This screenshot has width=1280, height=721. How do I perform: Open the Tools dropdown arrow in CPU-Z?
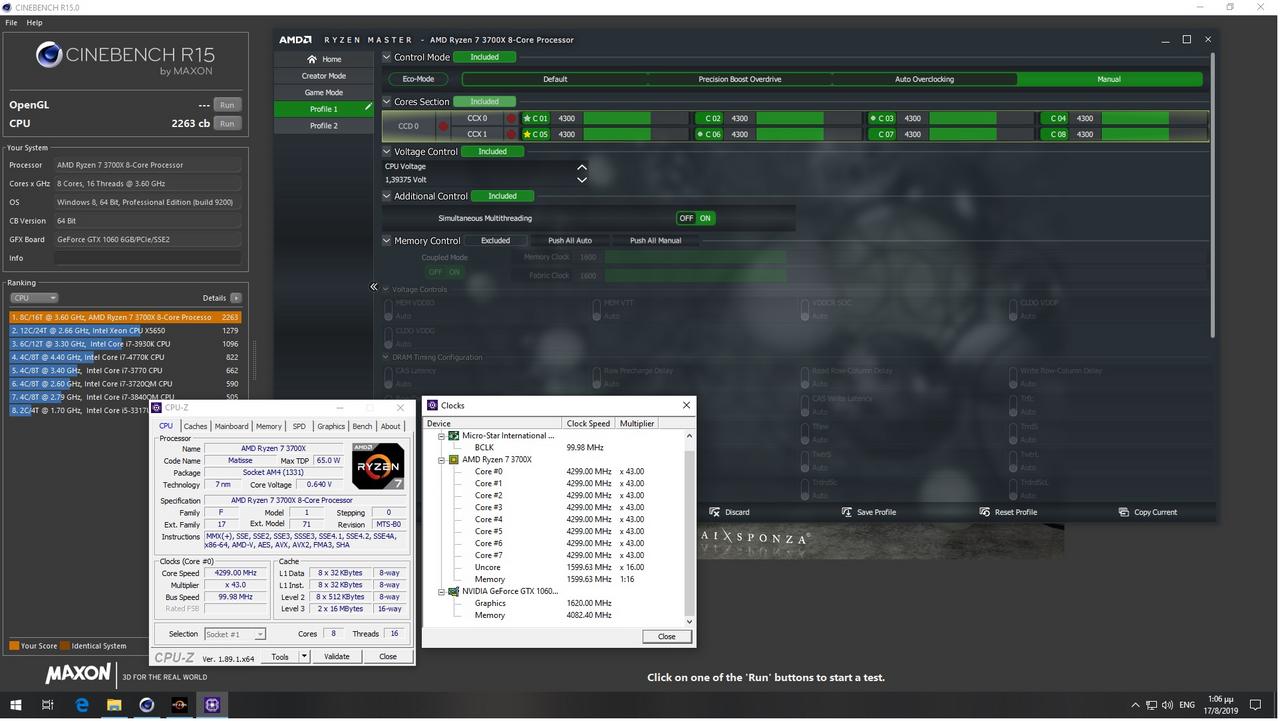[x=304, y=657]
